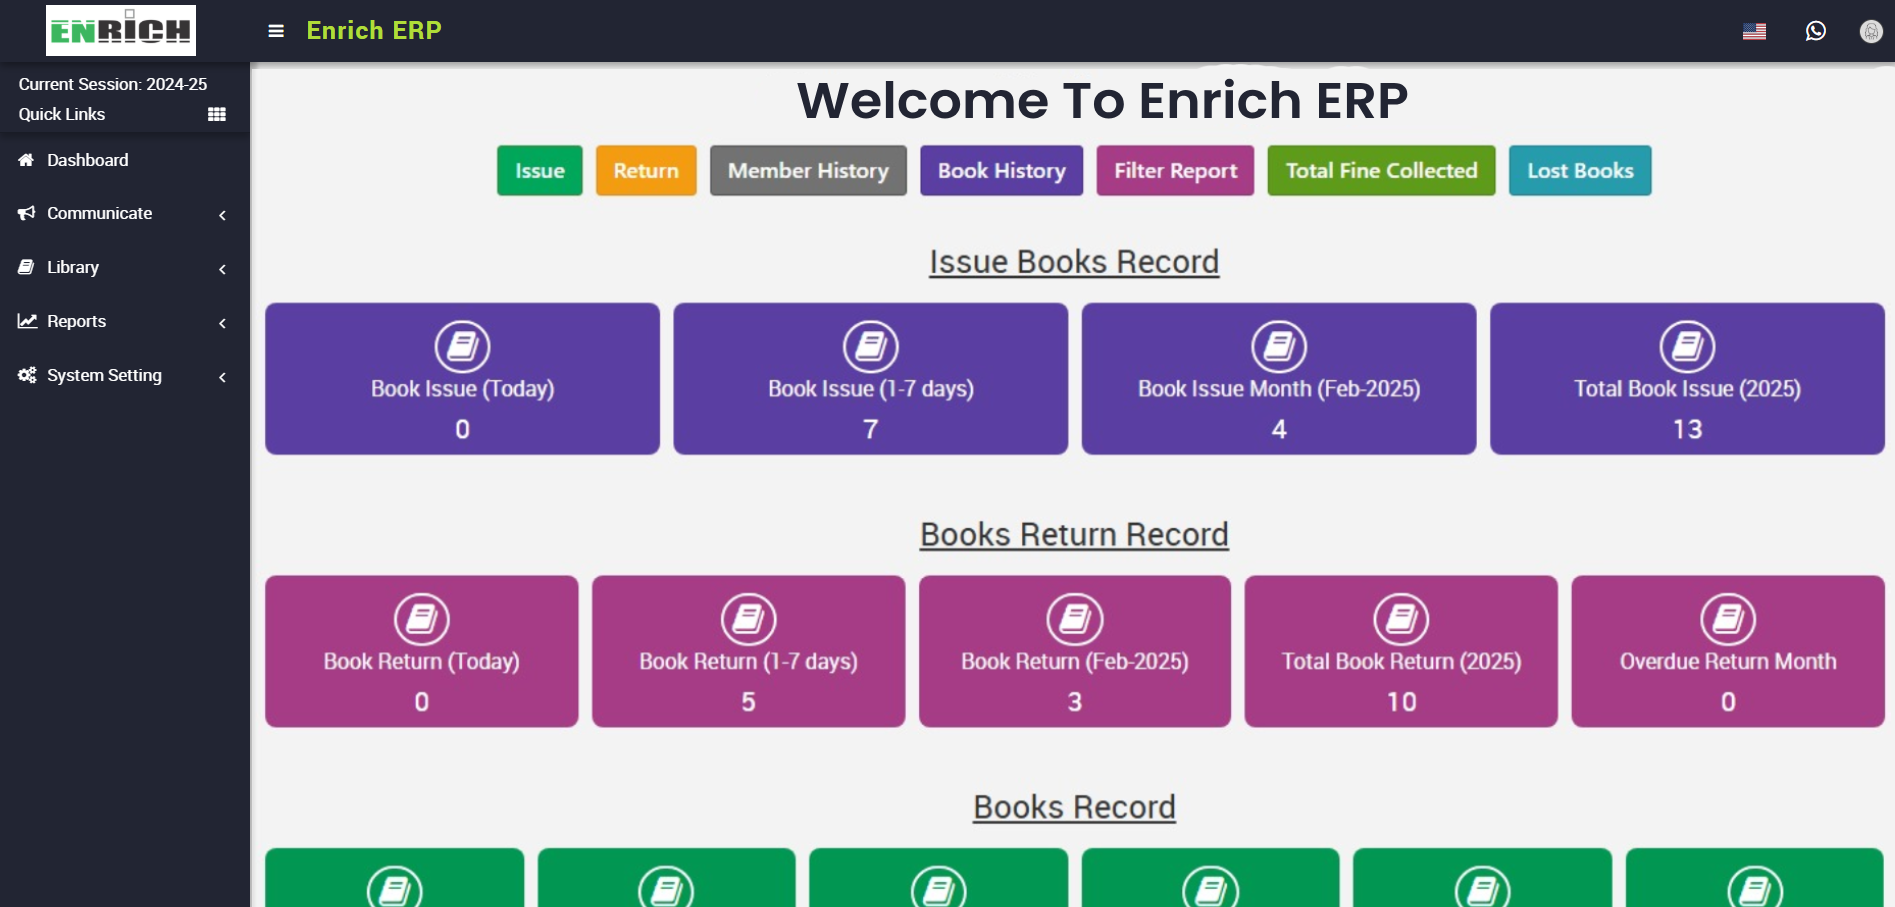Click the Enrich logo
The image size is (1895, 907).
coord(121,31)
